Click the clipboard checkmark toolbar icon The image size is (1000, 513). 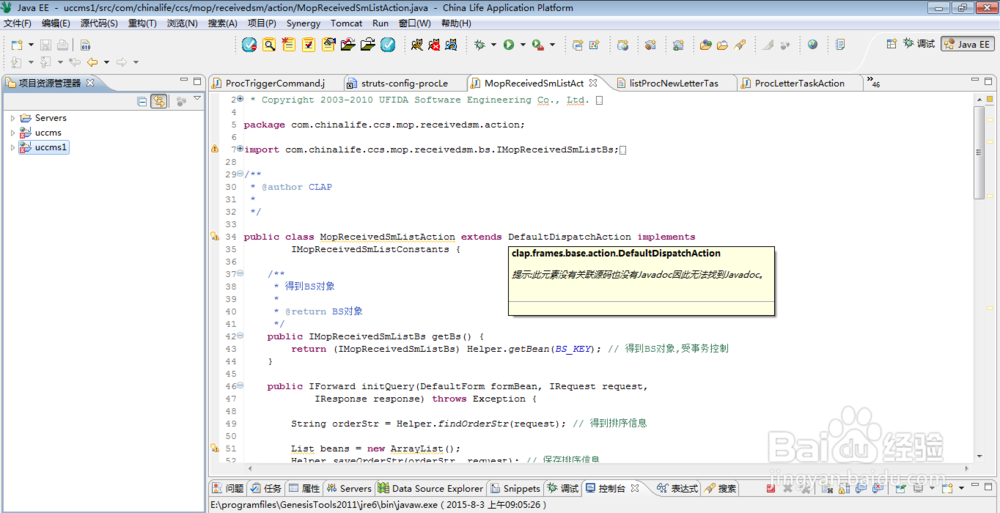click(x=308, y=45)
